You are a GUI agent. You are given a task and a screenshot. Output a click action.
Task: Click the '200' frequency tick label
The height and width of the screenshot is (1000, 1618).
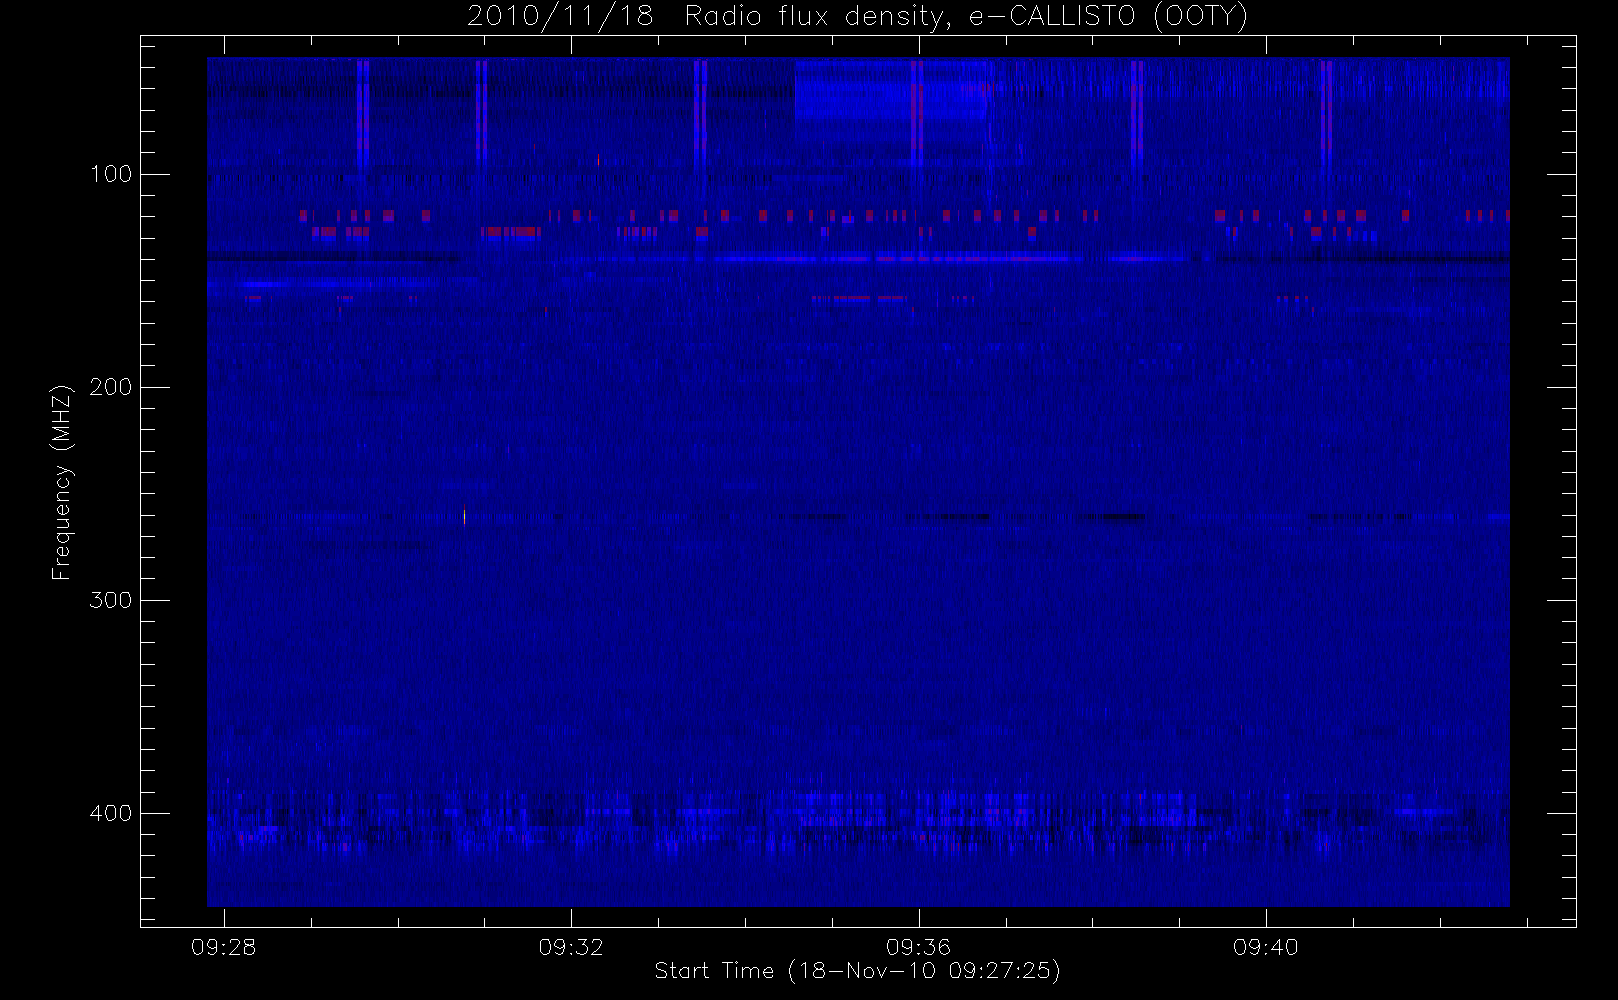pos(111,387)
